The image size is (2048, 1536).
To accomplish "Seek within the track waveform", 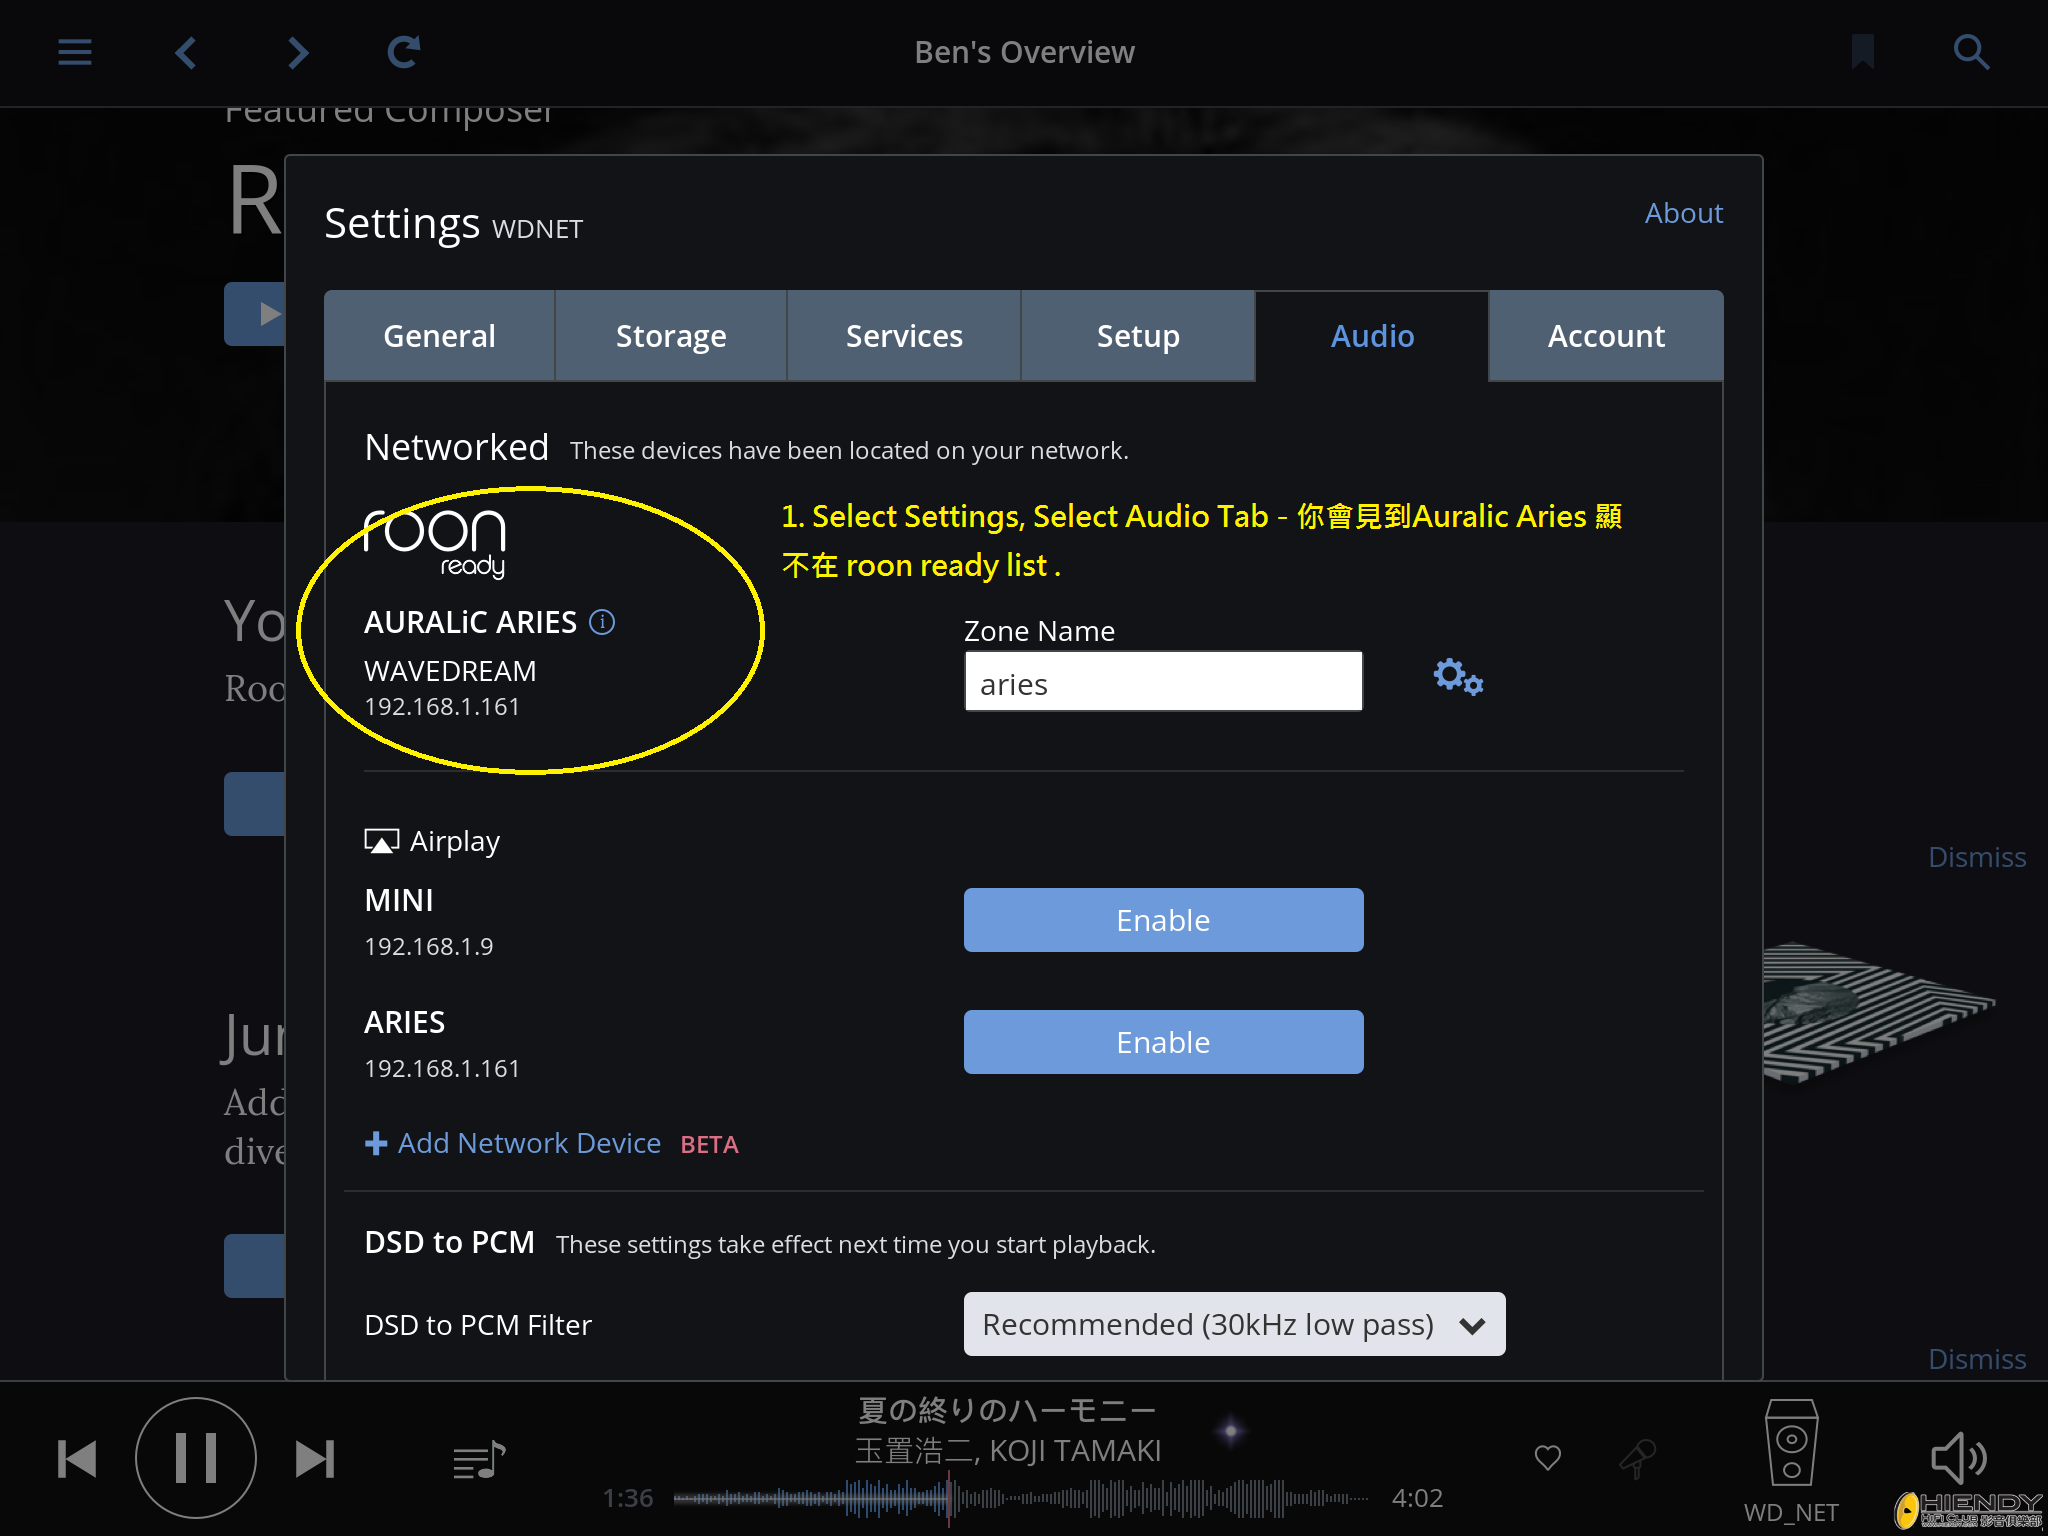I will (x=1021, y=1498).
